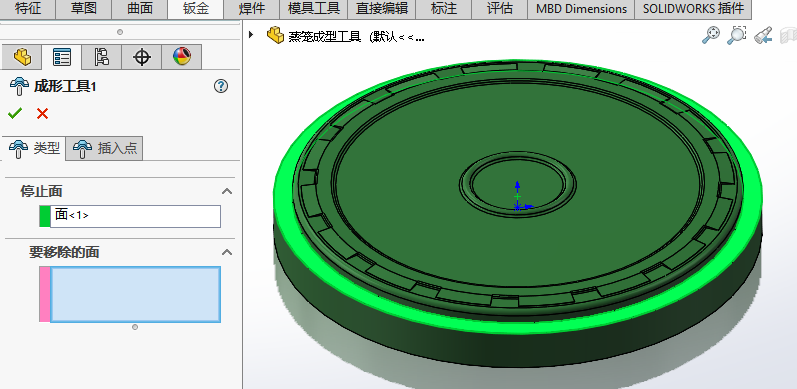Click the 成形工具1 feature icon in header
Viewport: 797px width, 389px height.
(x=19, y=86)
